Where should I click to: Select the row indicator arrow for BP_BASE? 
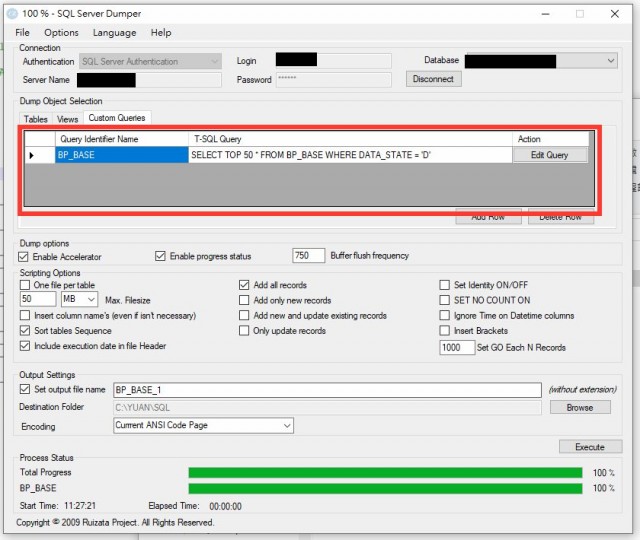tap(32, 155)
